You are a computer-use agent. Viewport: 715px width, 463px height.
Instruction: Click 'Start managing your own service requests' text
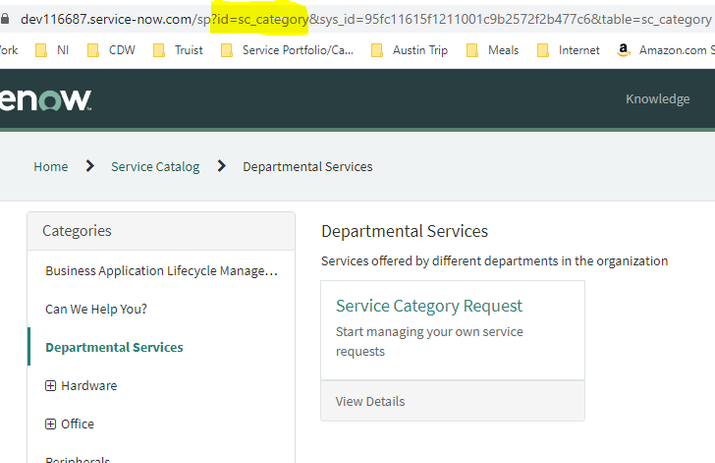(429, 342)
